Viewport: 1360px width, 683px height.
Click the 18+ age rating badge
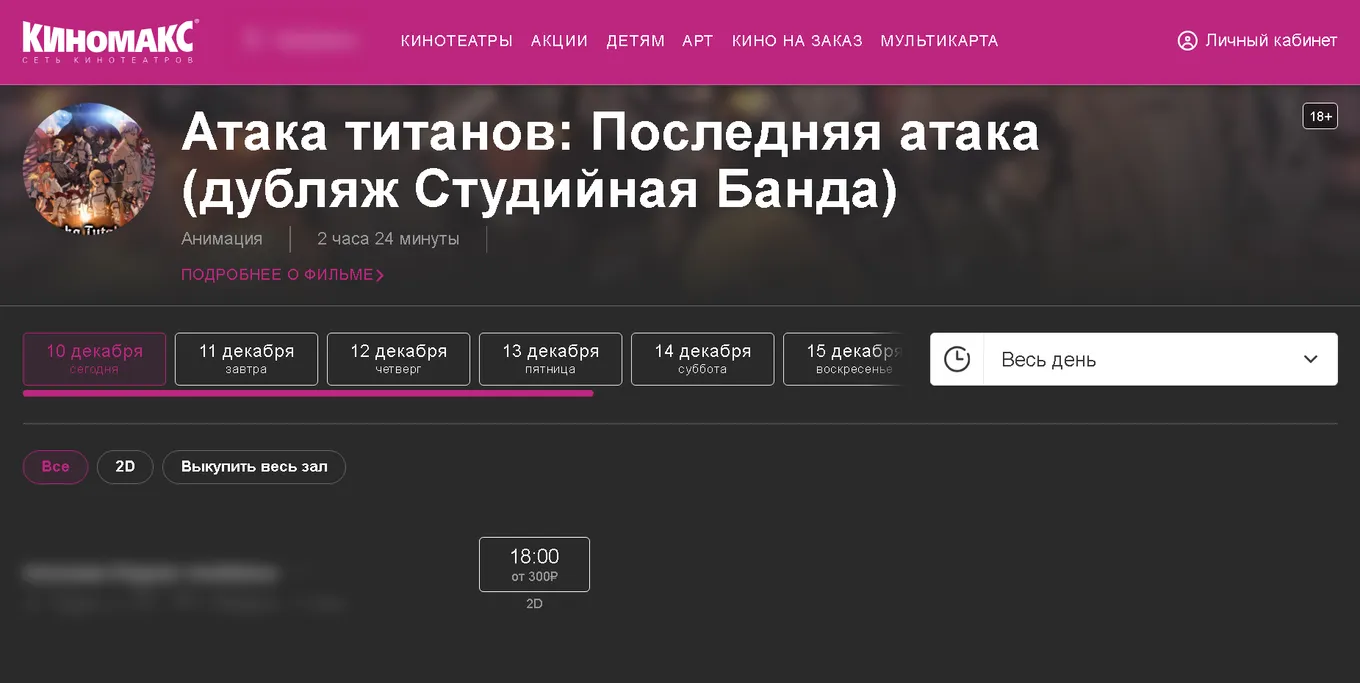coord(1320,116)
